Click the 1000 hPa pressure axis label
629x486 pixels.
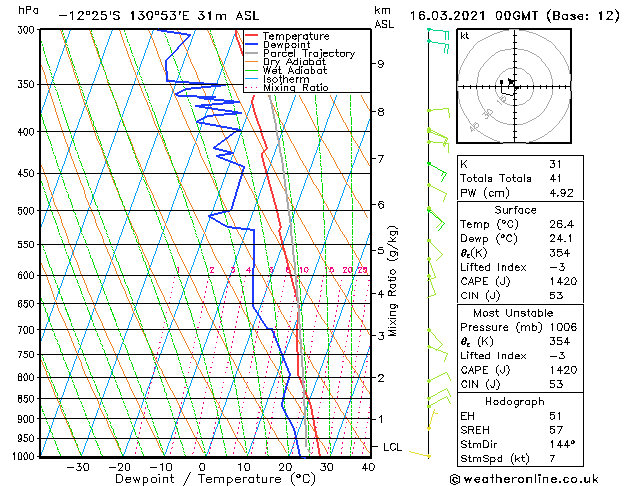click(x=25, y=456)
